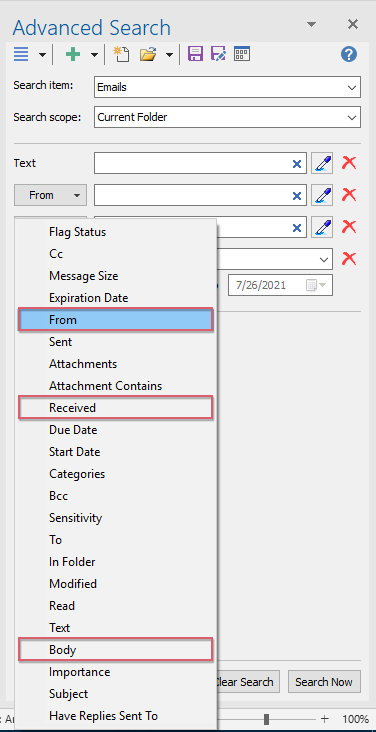
Task: Open the lines list menu icon
Action: [x=21, y=54]
